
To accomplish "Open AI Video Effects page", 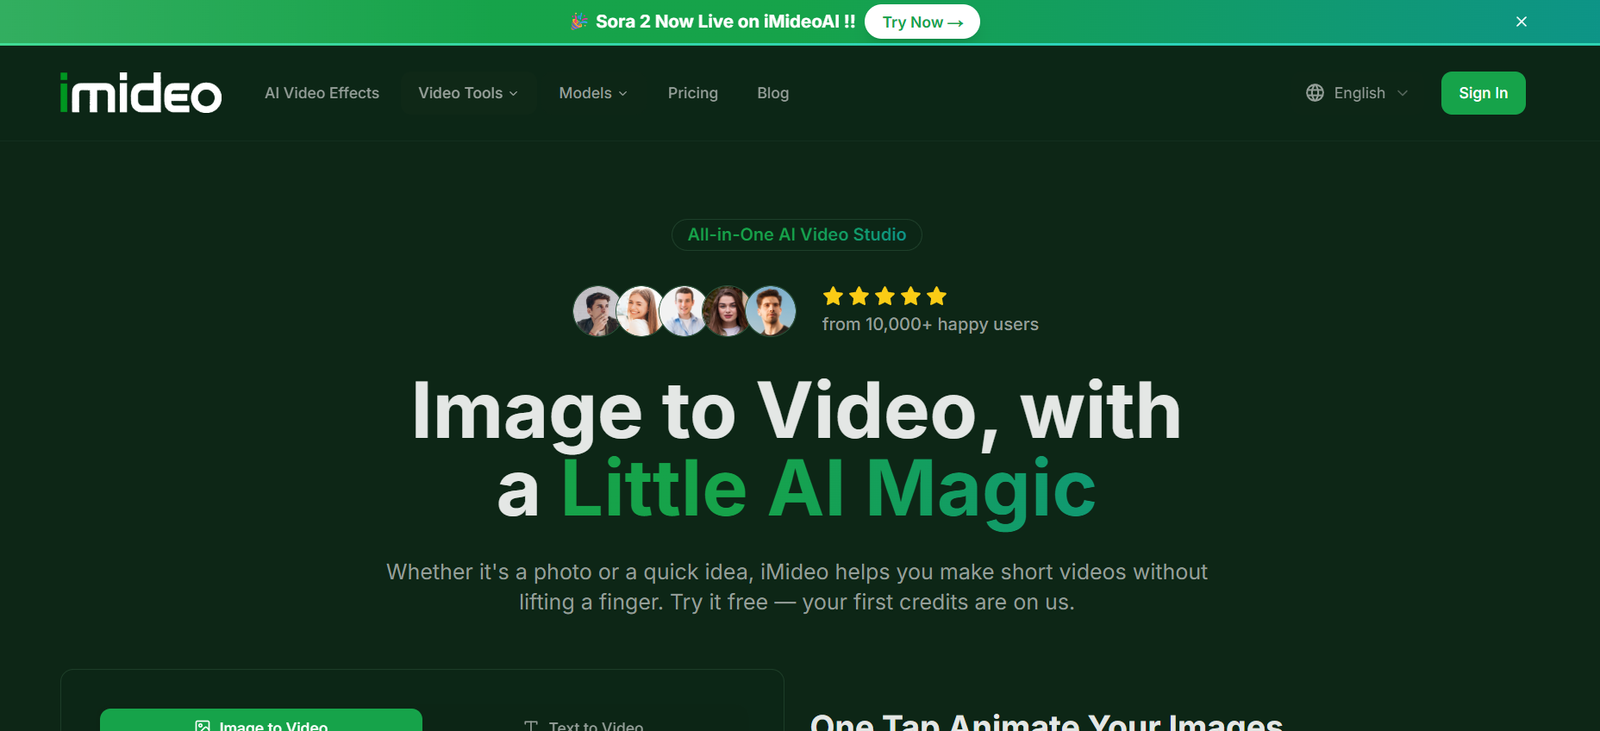I will point(322,93).
